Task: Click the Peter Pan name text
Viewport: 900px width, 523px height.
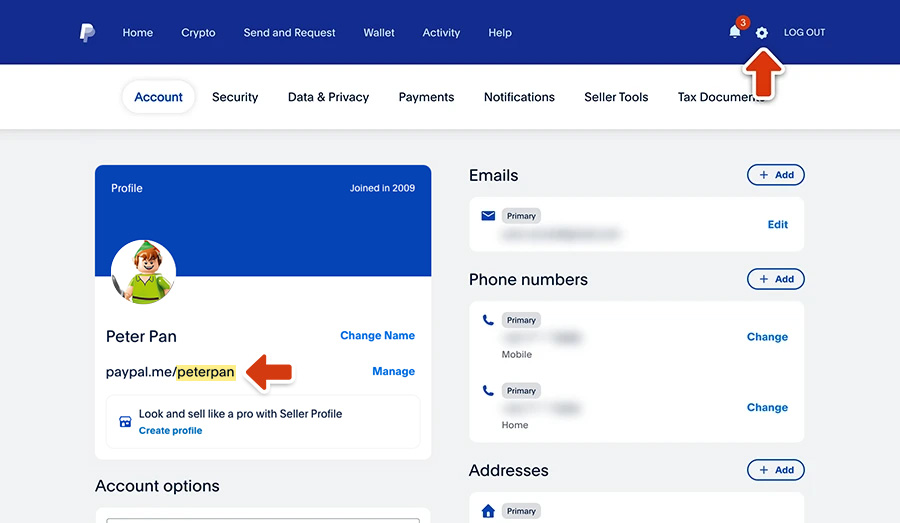Action: point(141,336)
